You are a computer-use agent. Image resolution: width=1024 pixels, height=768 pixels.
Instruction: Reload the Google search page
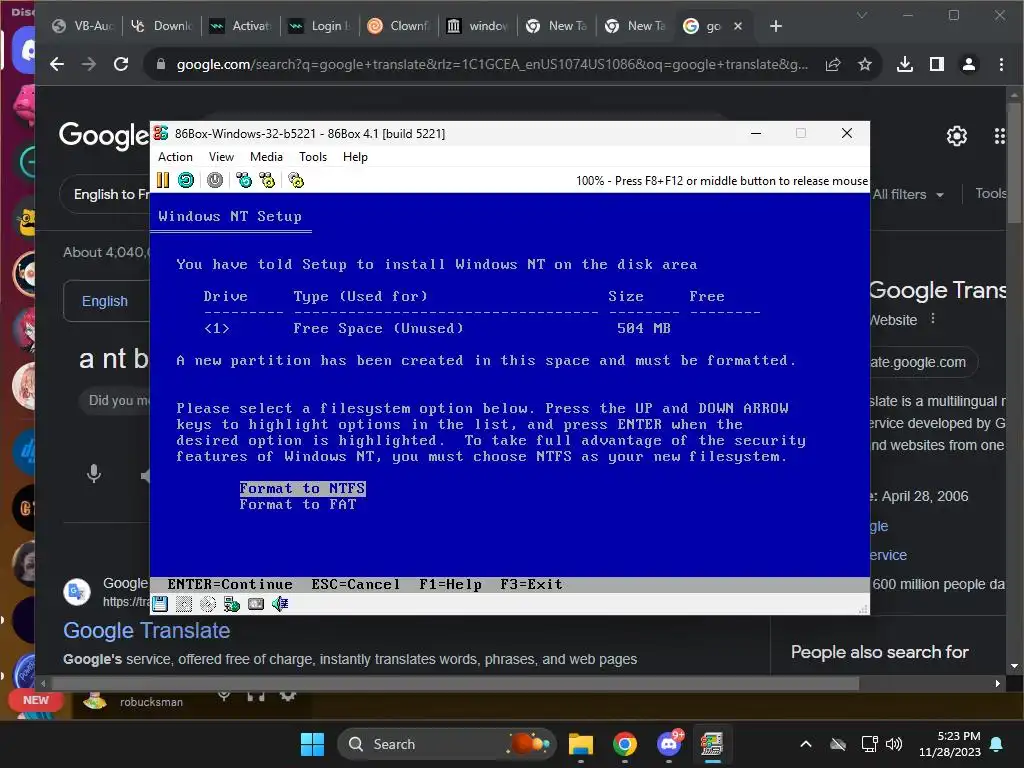click(x=121, y=64)
